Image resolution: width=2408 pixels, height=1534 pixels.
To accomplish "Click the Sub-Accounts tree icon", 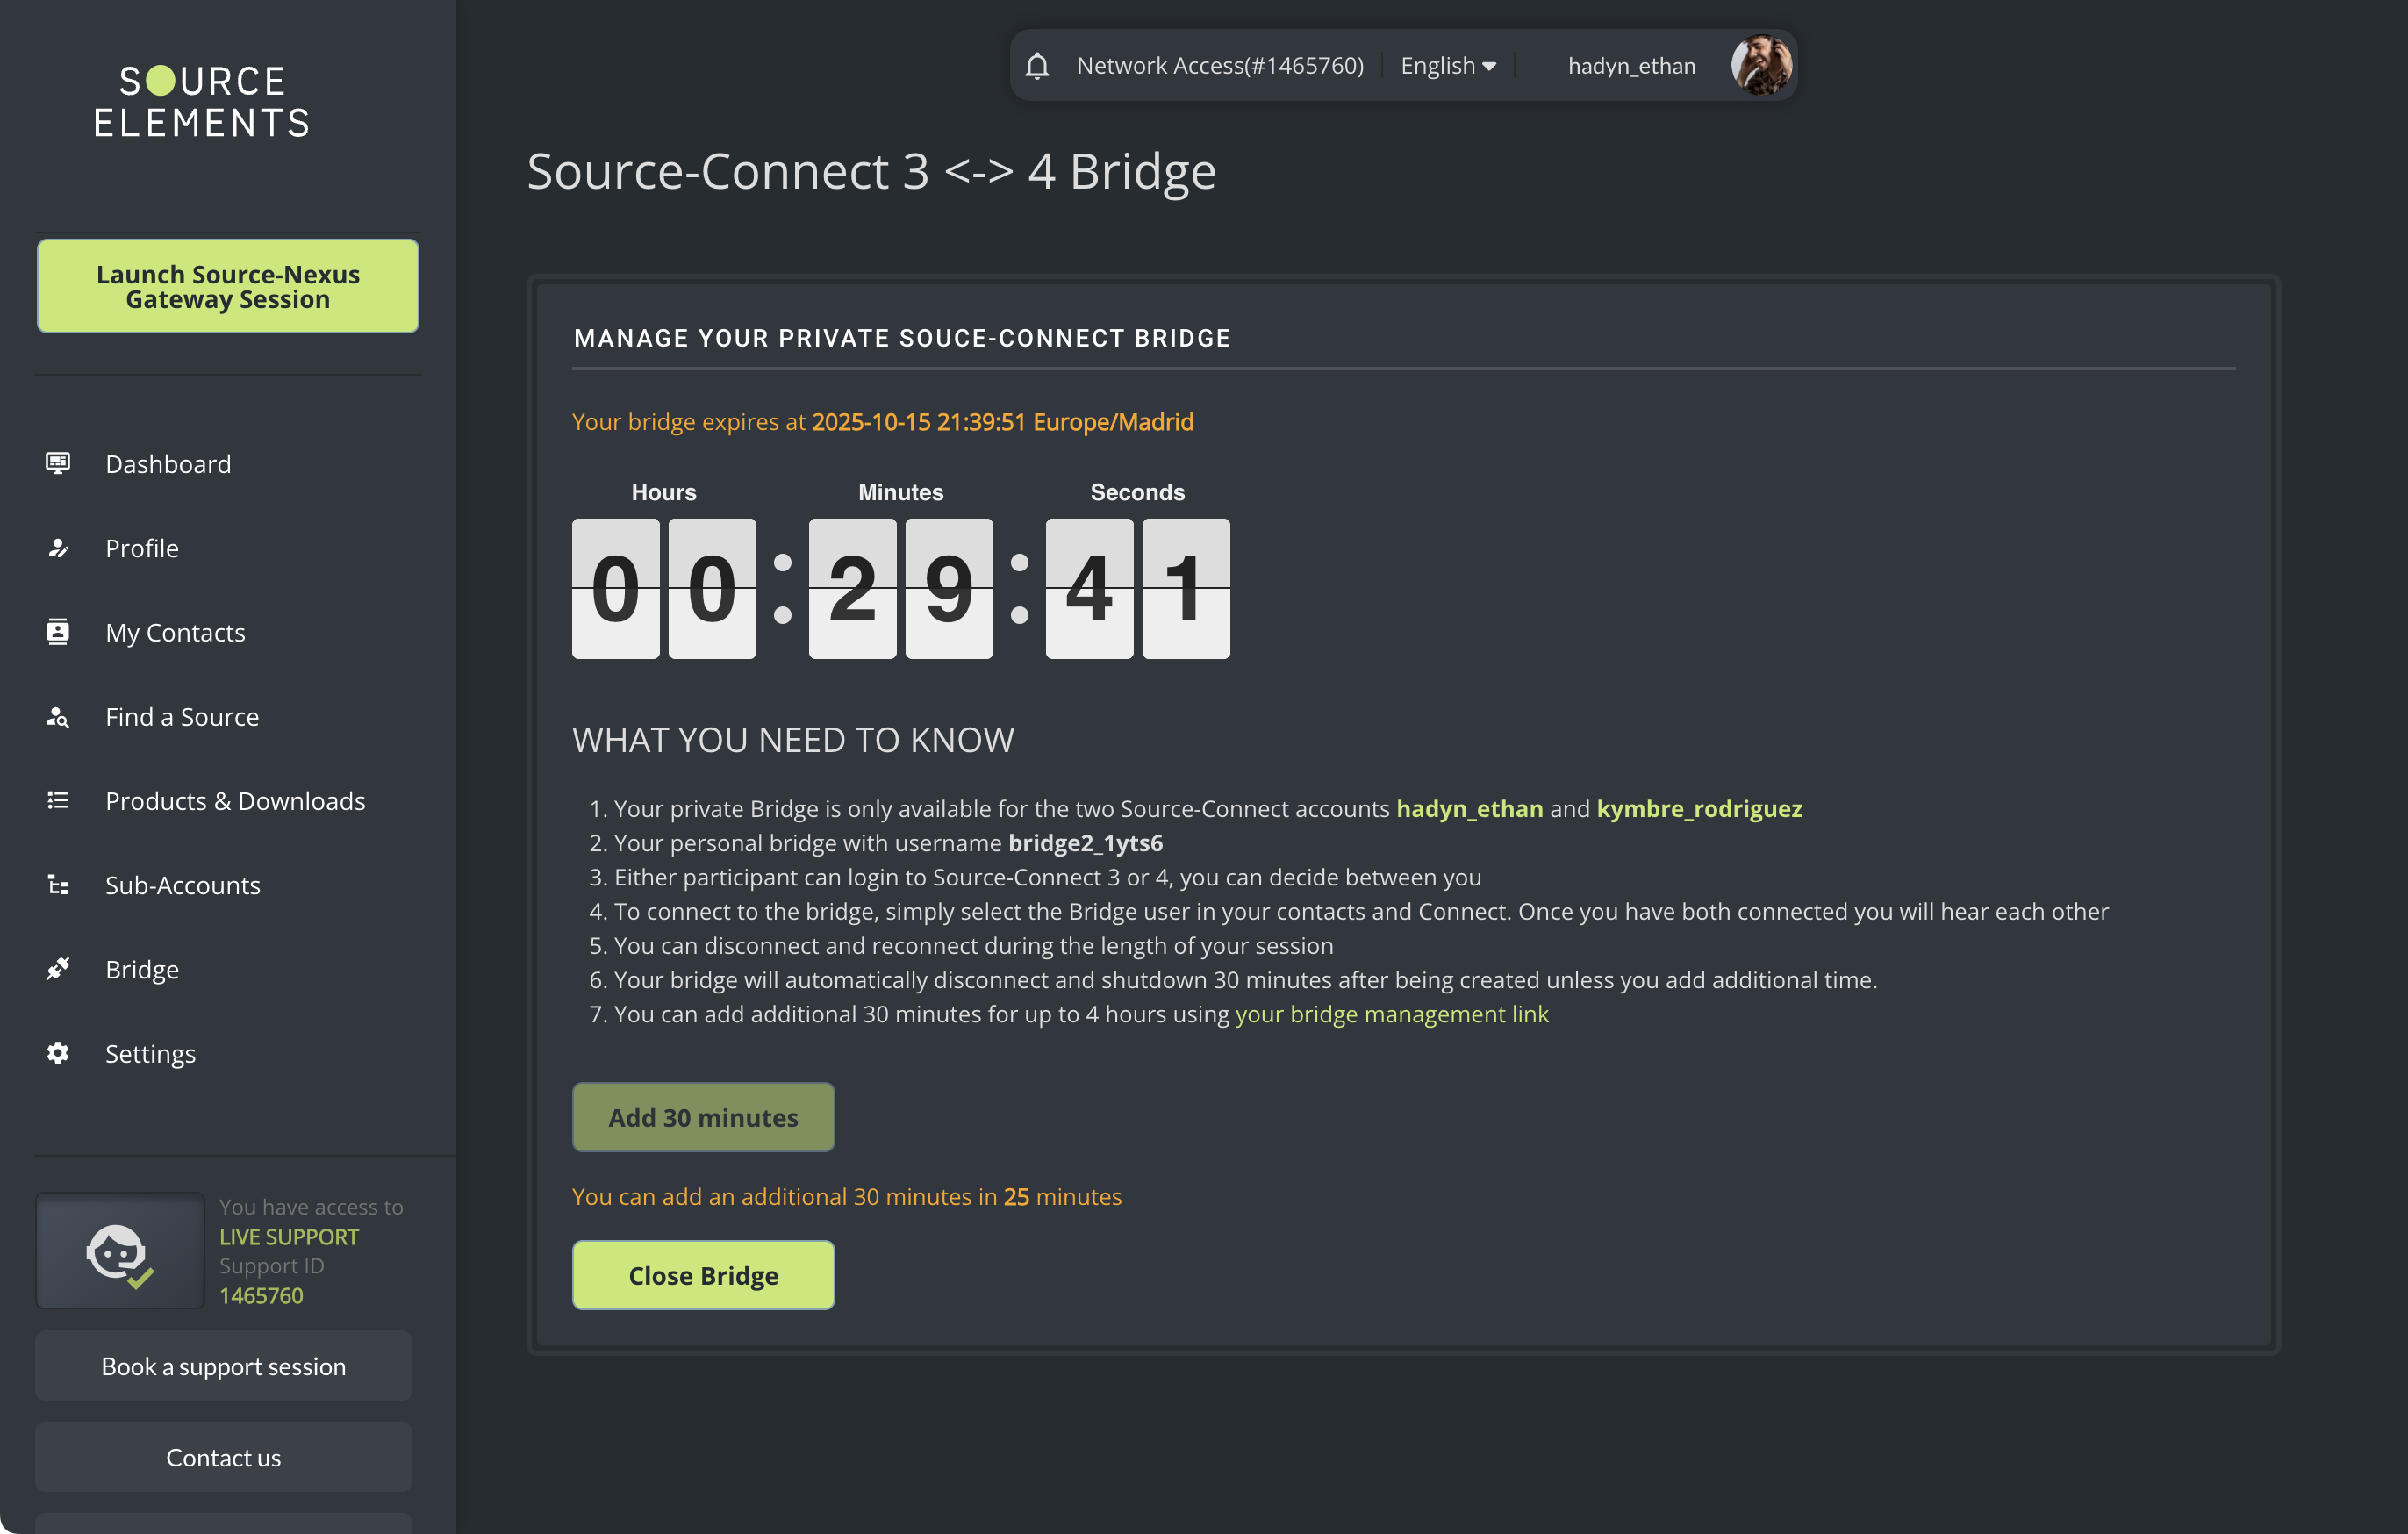I will 58,885.
